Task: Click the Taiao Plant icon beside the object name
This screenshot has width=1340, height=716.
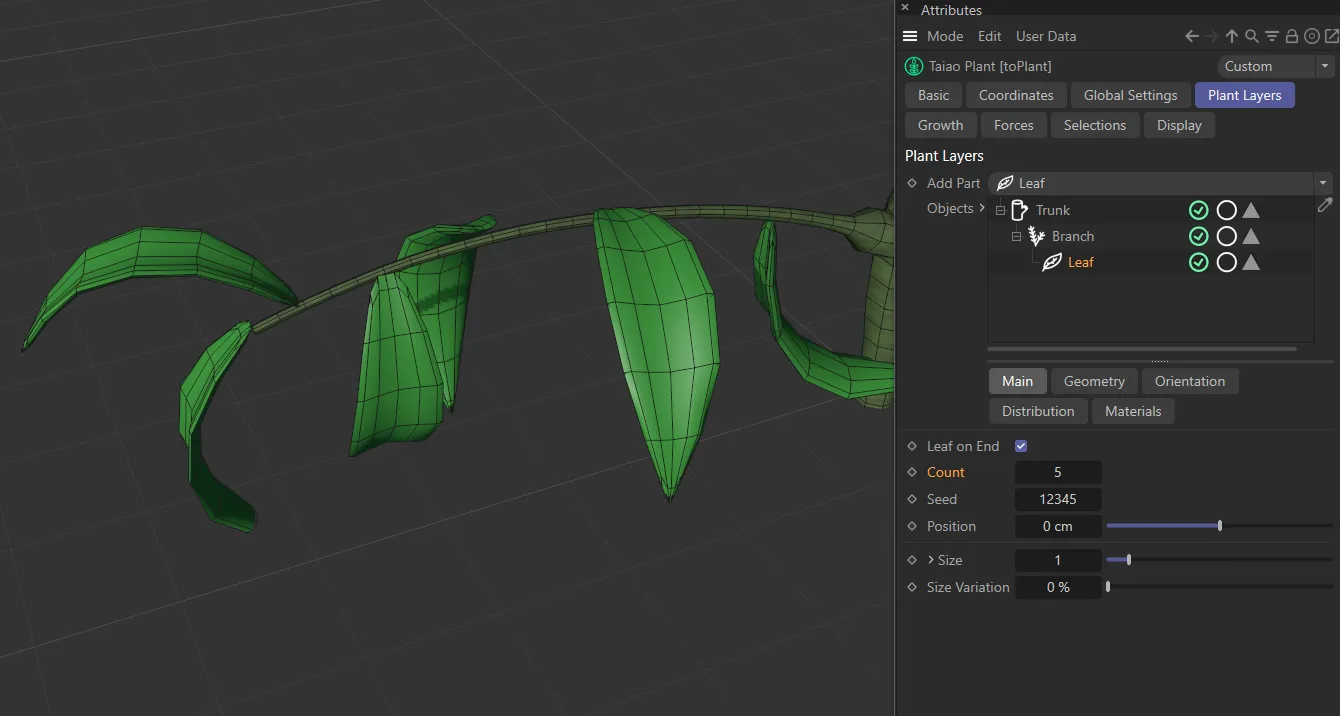Action: pos(913,66)
